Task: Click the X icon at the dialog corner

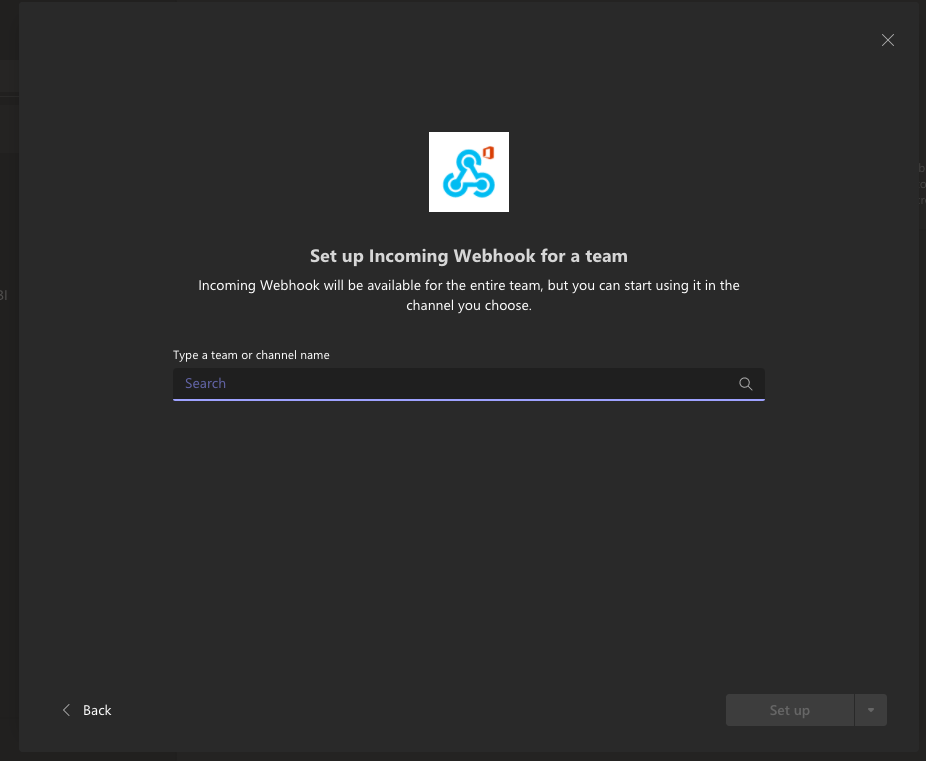Action: (x=887, y=40)
